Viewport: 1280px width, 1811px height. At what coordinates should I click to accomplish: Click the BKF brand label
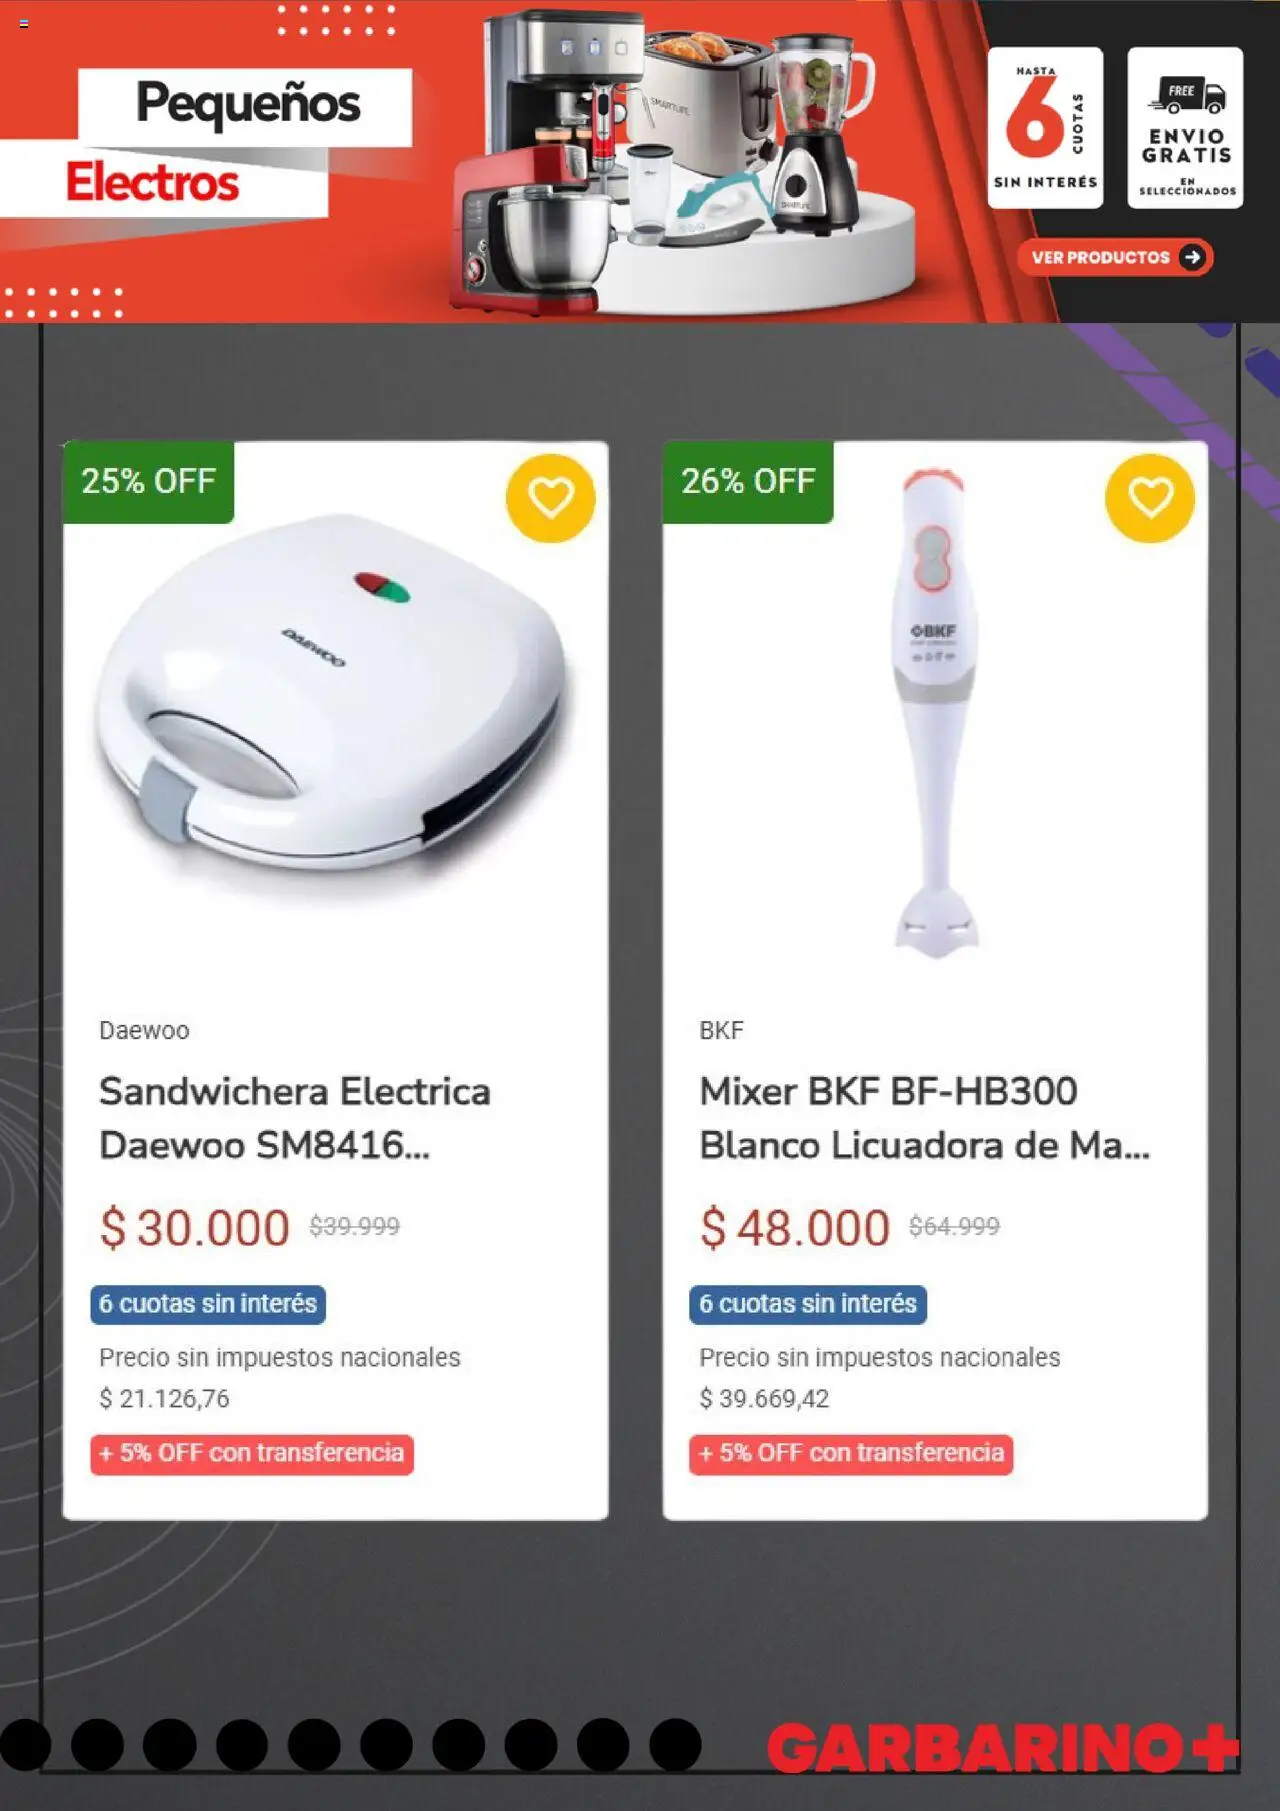(x=721, y=1030)
